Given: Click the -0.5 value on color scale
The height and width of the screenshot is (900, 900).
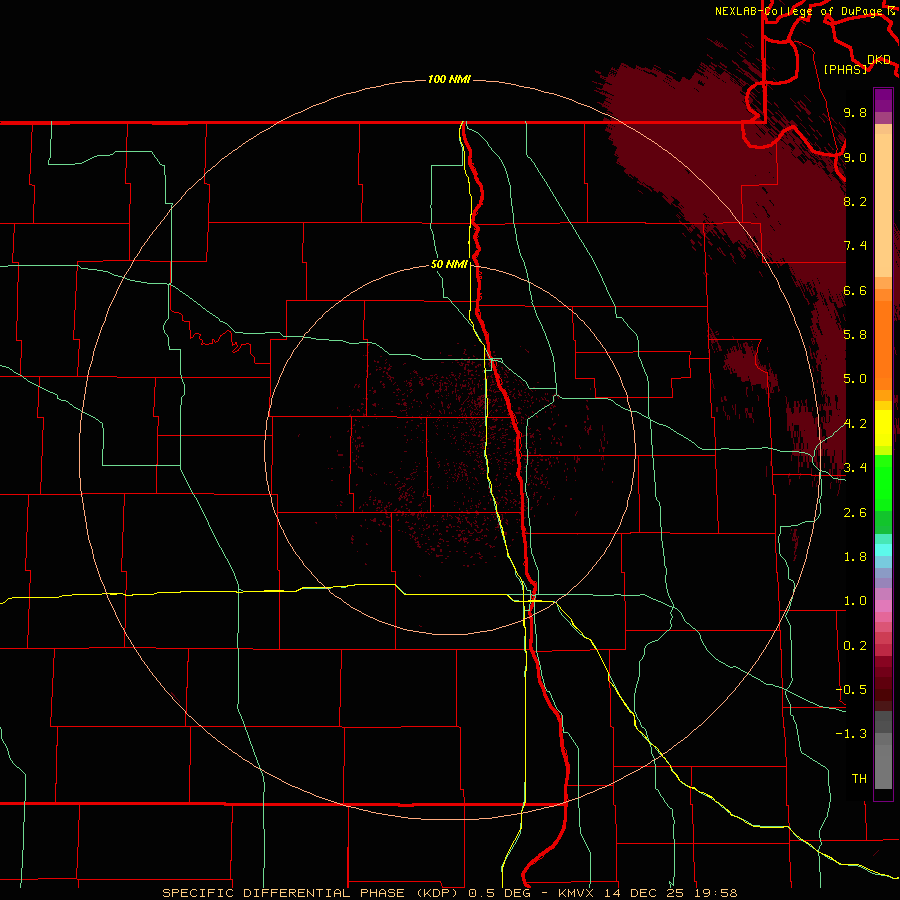Looking at the screenshot, I should (852, 690).
